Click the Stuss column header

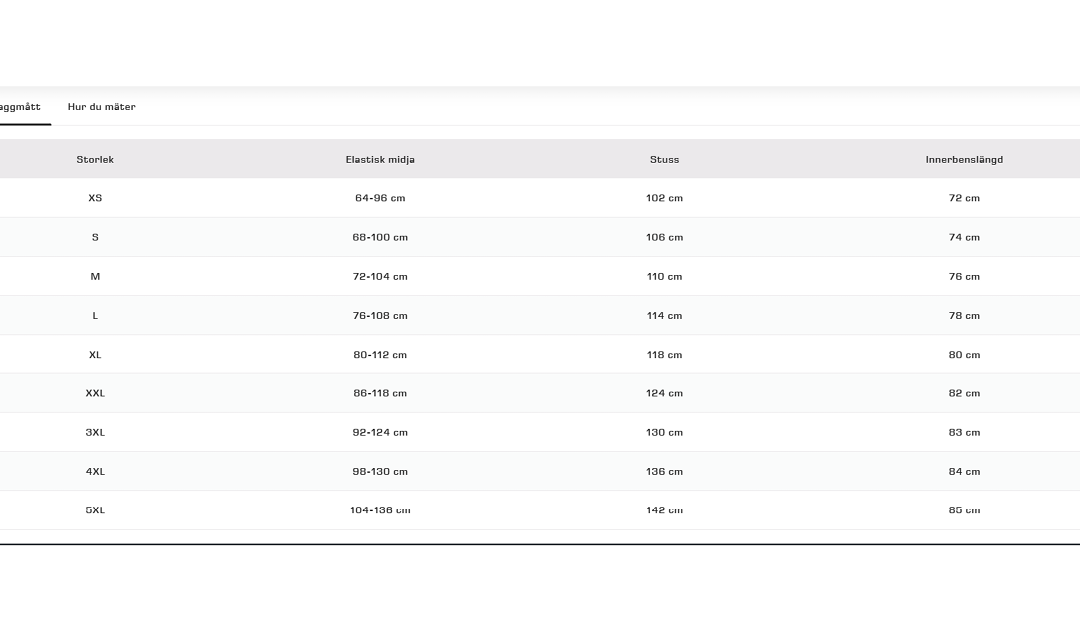664,160
